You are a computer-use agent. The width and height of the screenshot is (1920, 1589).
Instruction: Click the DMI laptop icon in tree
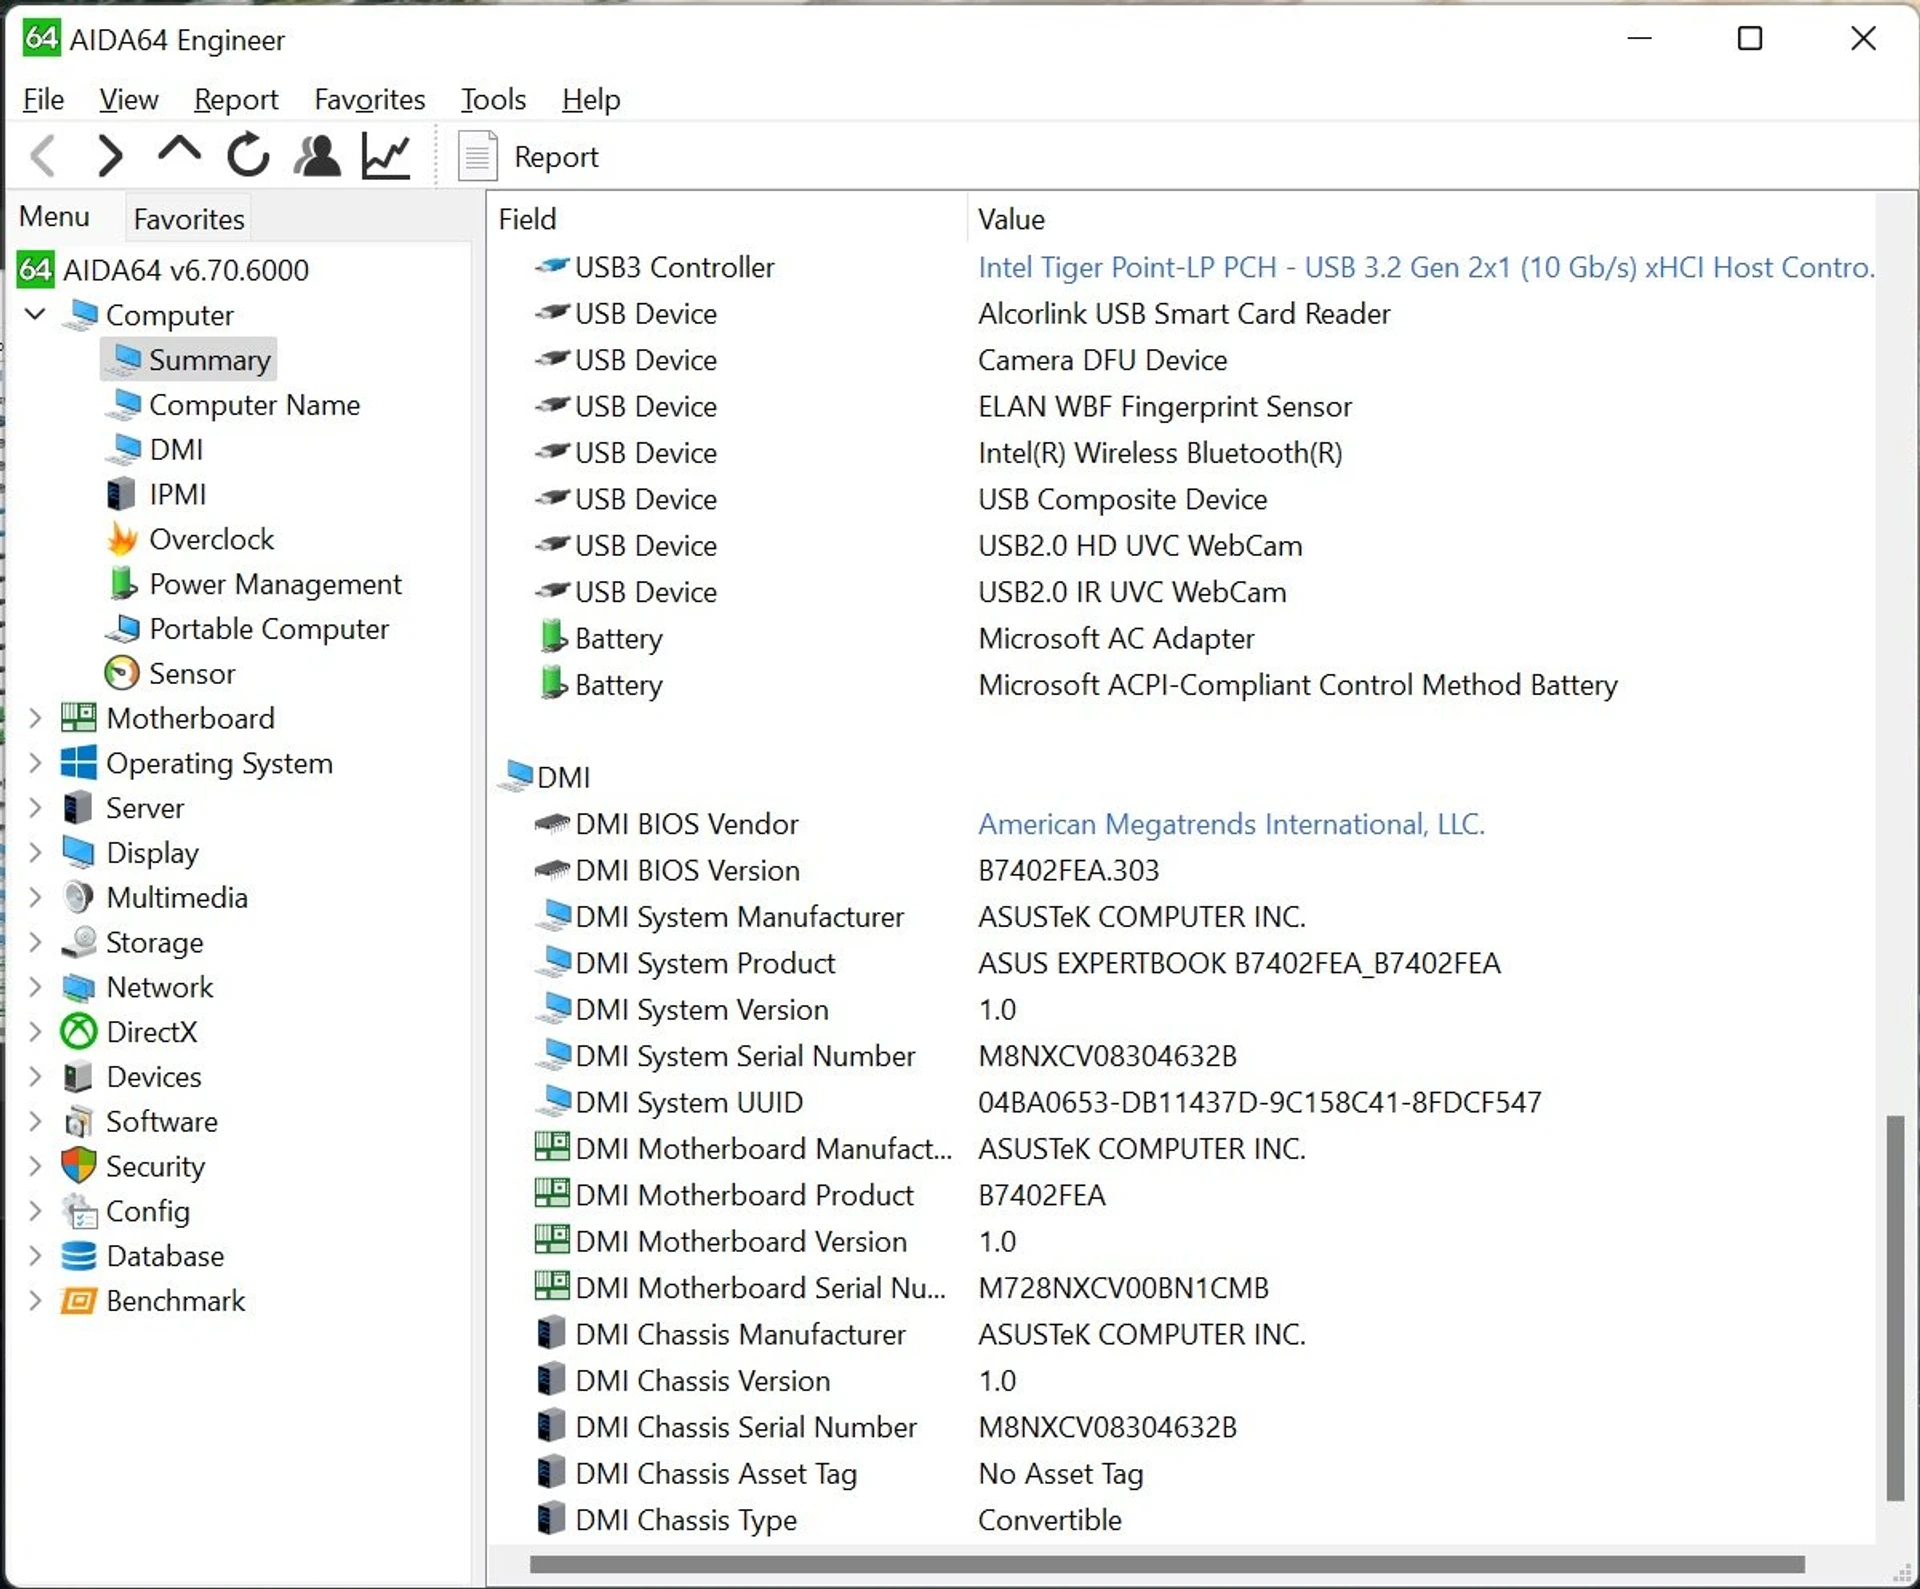pyautogui.click(x=124, y=449)
